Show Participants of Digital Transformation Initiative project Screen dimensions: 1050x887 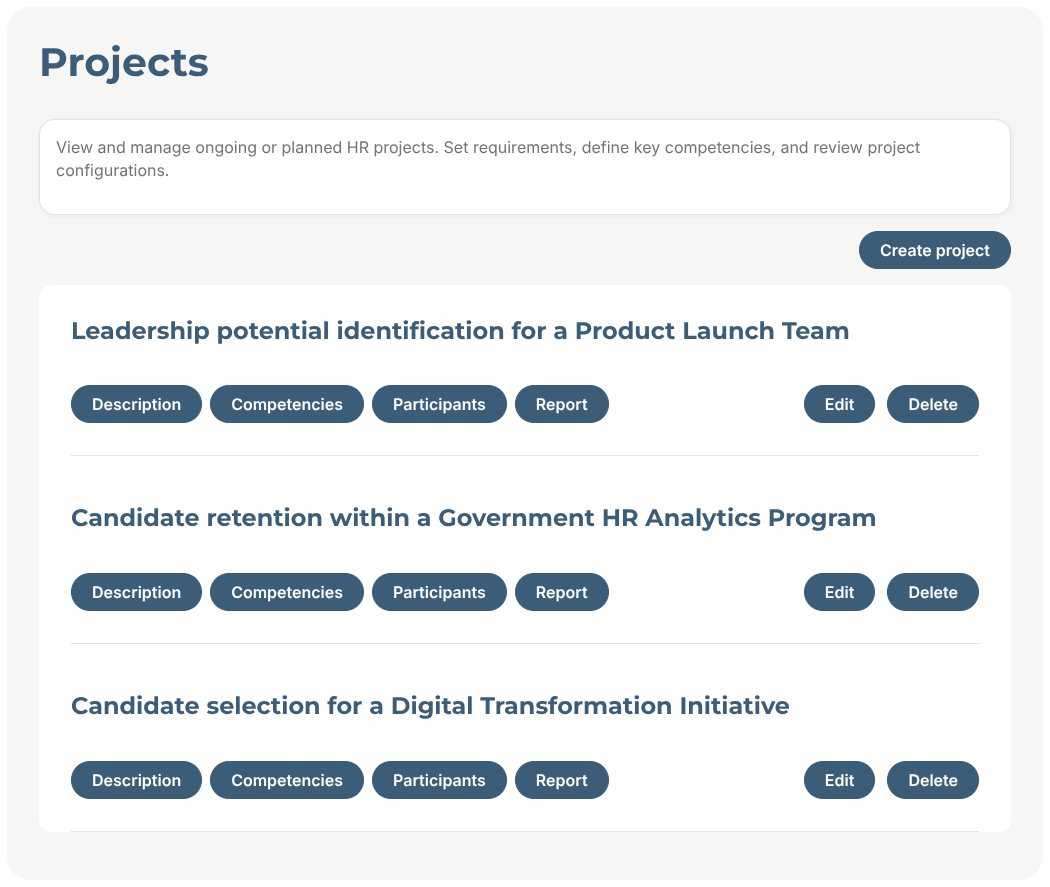click(439, 781)
